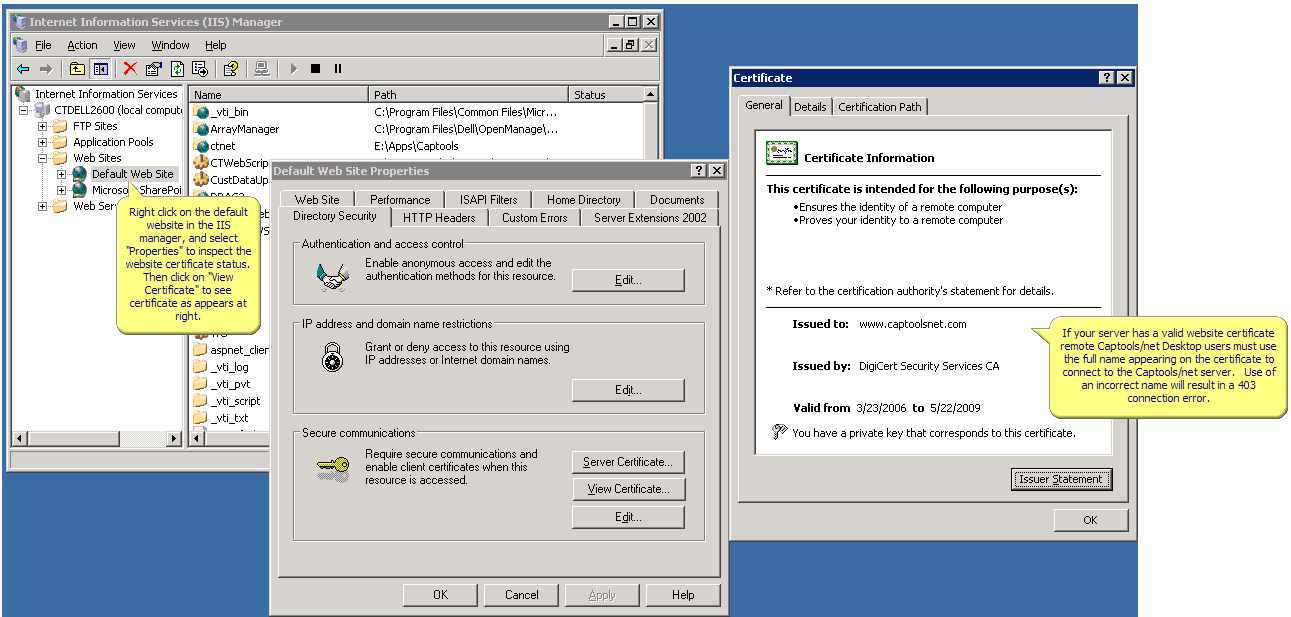This screenshot has height=617, width=1291.
Task: Toggle the Show/Hide console tree icon
Action: click(x=99, y=69)
